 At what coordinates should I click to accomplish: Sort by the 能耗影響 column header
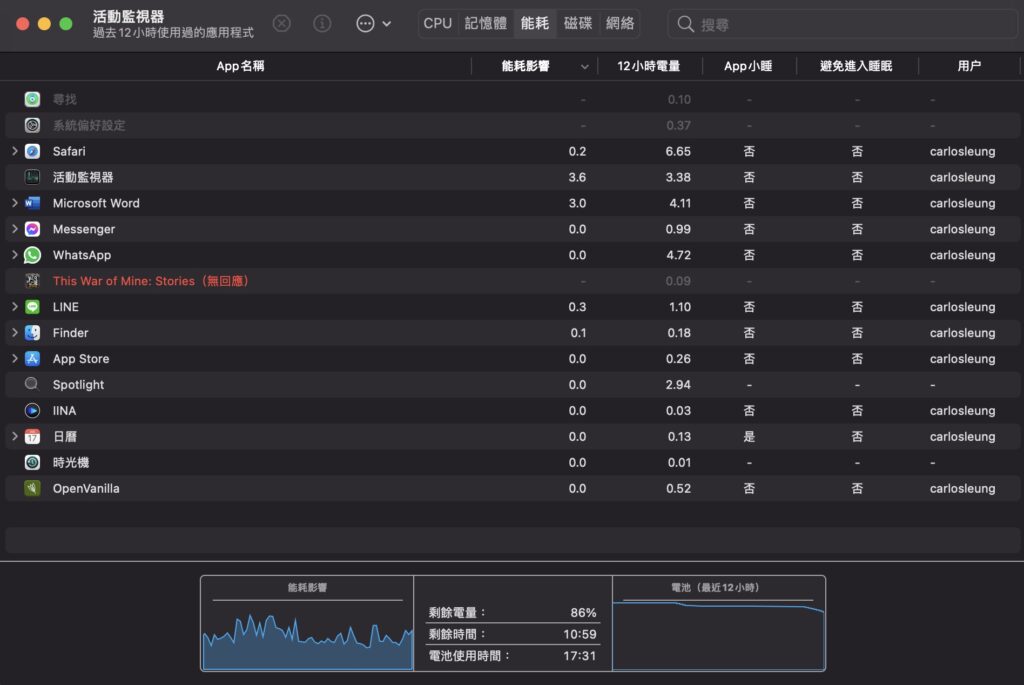[x=525, y=66]
